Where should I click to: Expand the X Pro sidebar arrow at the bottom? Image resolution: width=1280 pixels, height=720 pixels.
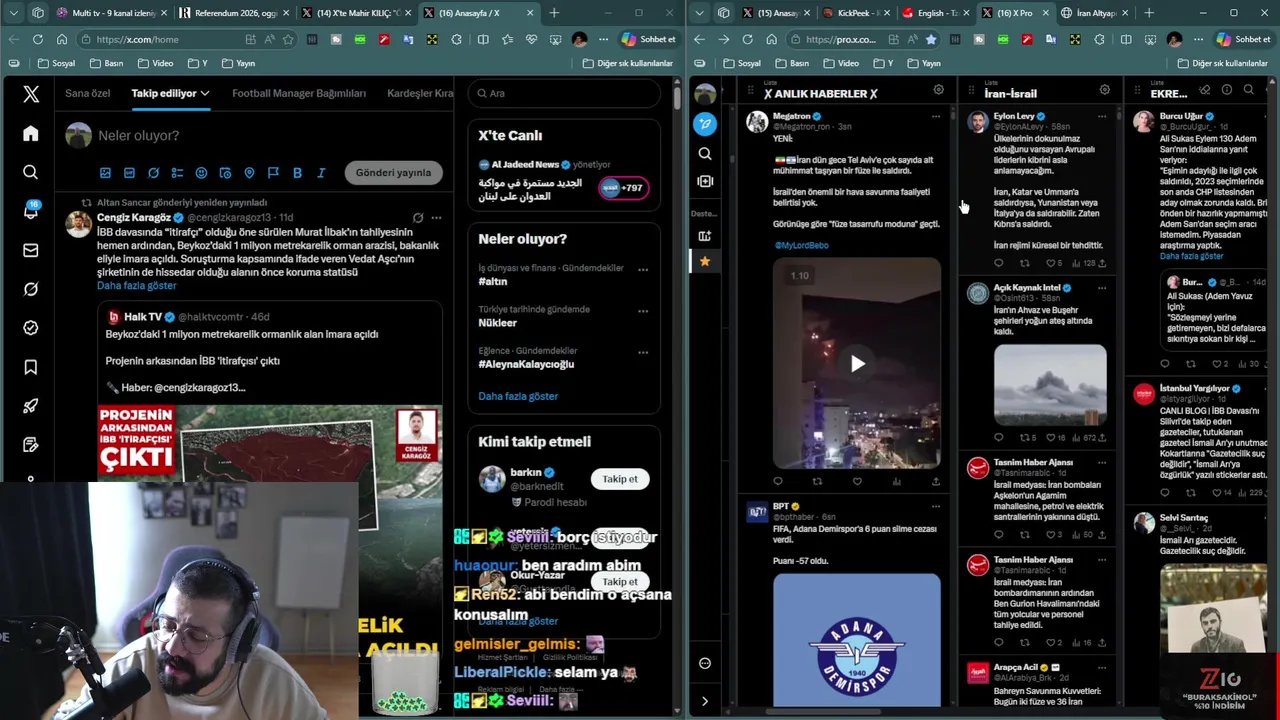point(705,701)
